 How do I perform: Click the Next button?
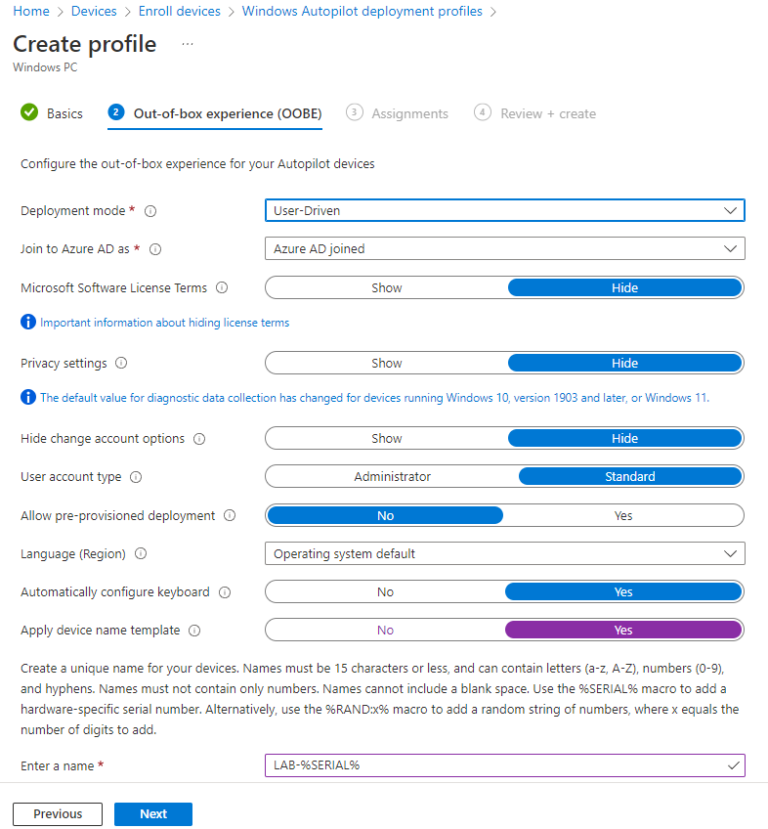click(x=153, y=814)
